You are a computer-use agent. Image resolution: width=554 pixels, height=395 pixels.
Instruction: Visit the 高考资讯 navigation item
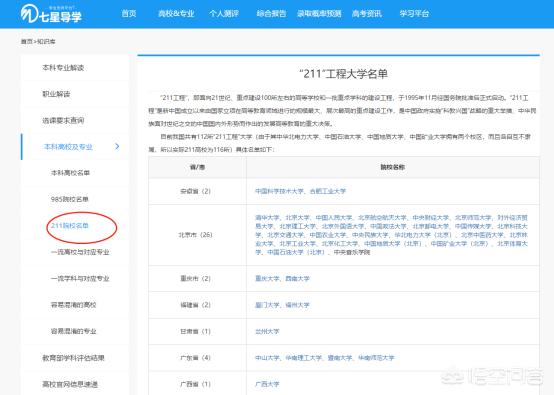pyautogui.click(x=367, y=14)
